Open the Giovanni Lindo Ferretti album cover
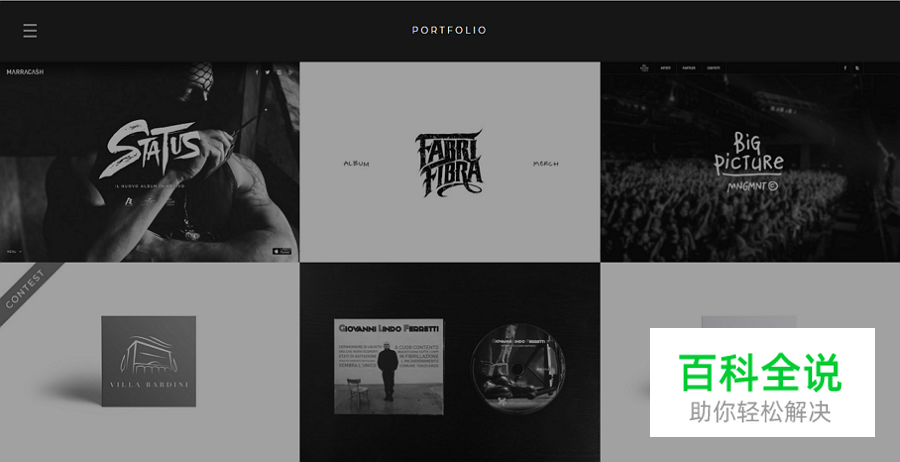900x462 pixels. (389, 367)
